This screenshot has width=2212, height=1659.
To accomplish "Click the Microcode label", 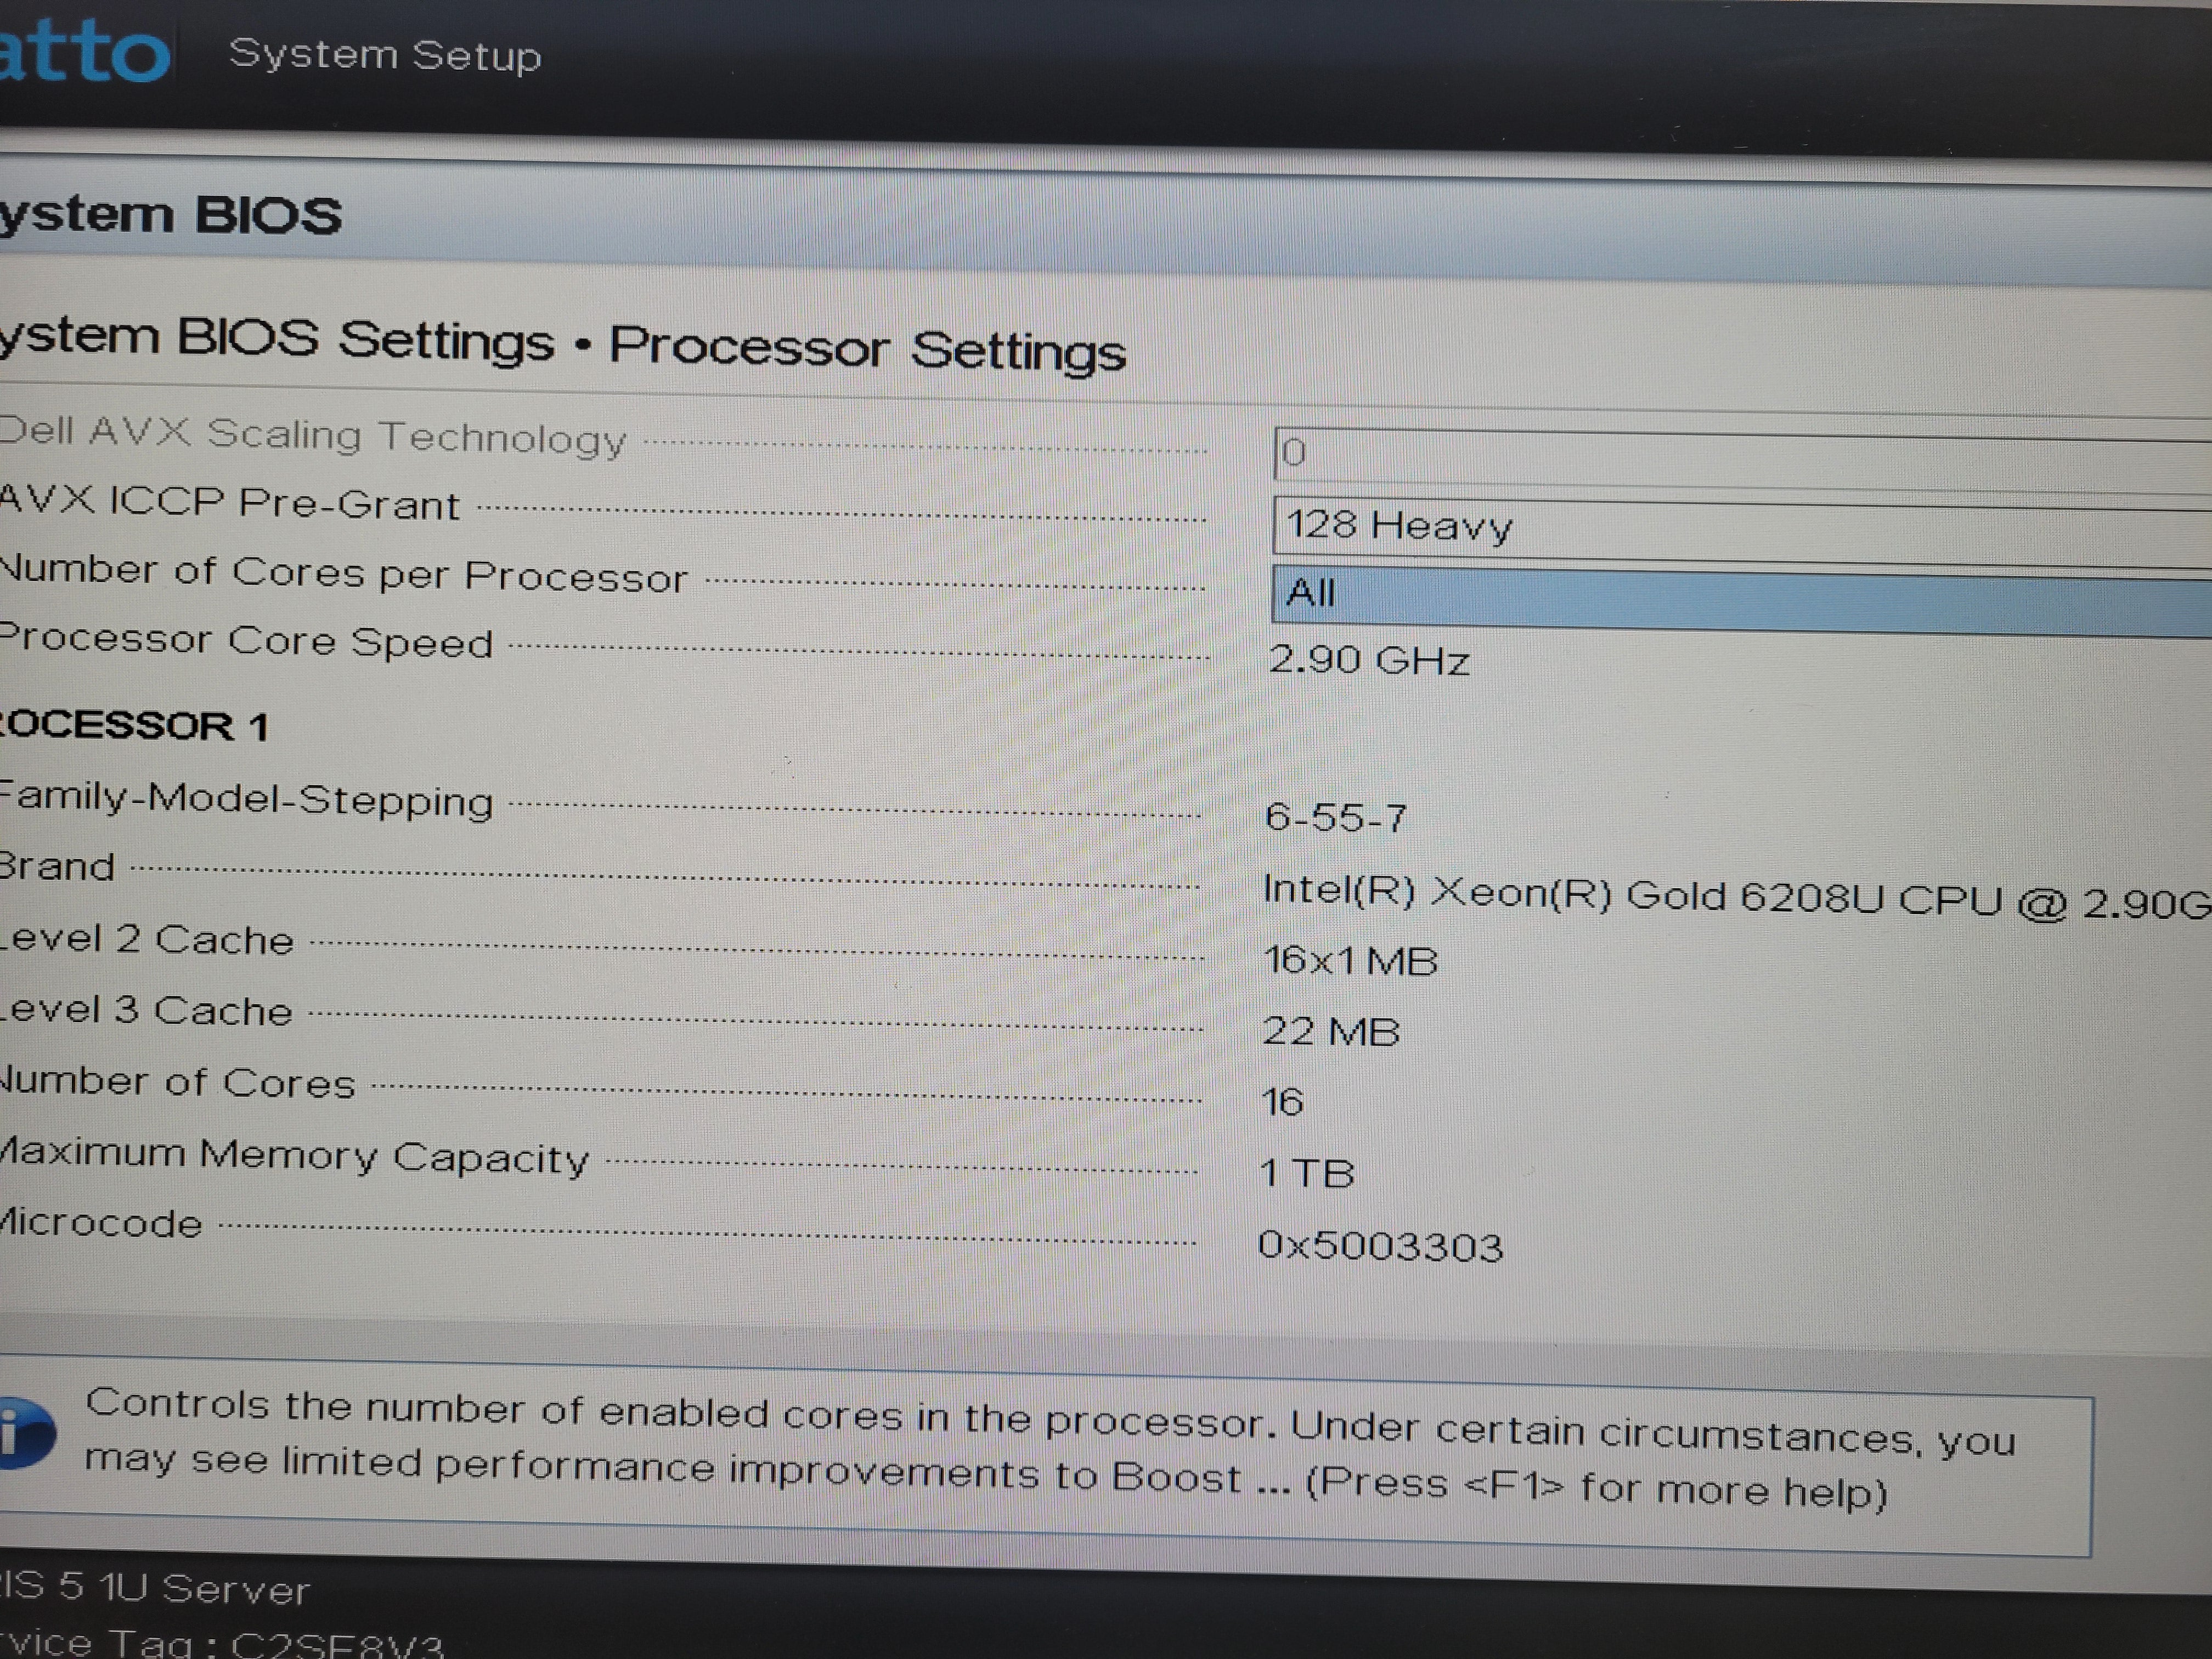I will [101, 1223].
